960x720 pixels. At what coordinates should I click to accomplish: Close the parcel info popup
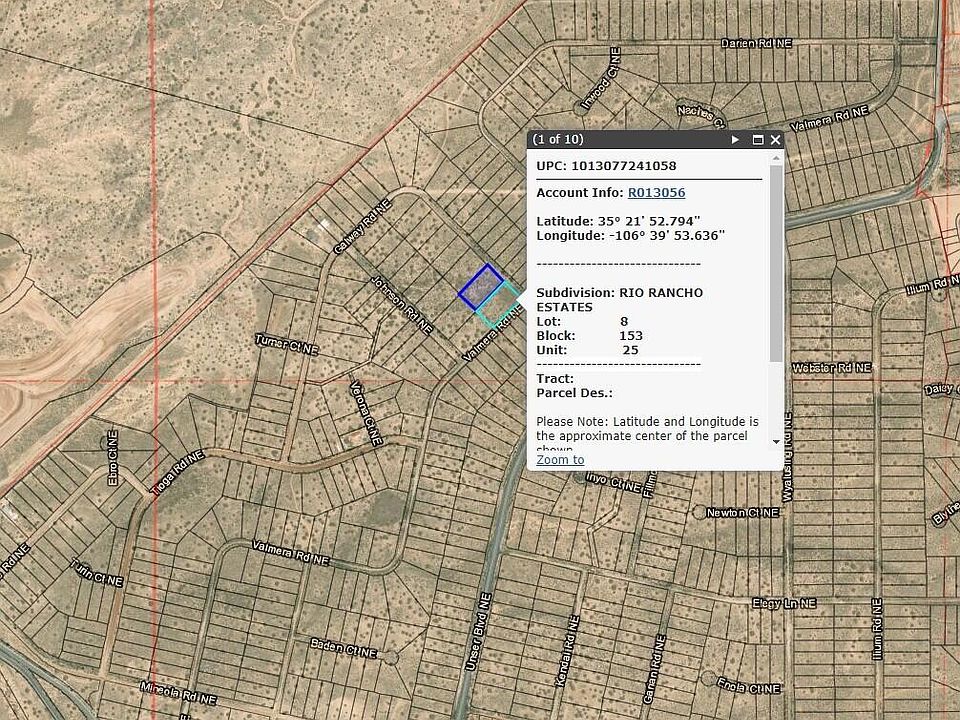point(775,140)
